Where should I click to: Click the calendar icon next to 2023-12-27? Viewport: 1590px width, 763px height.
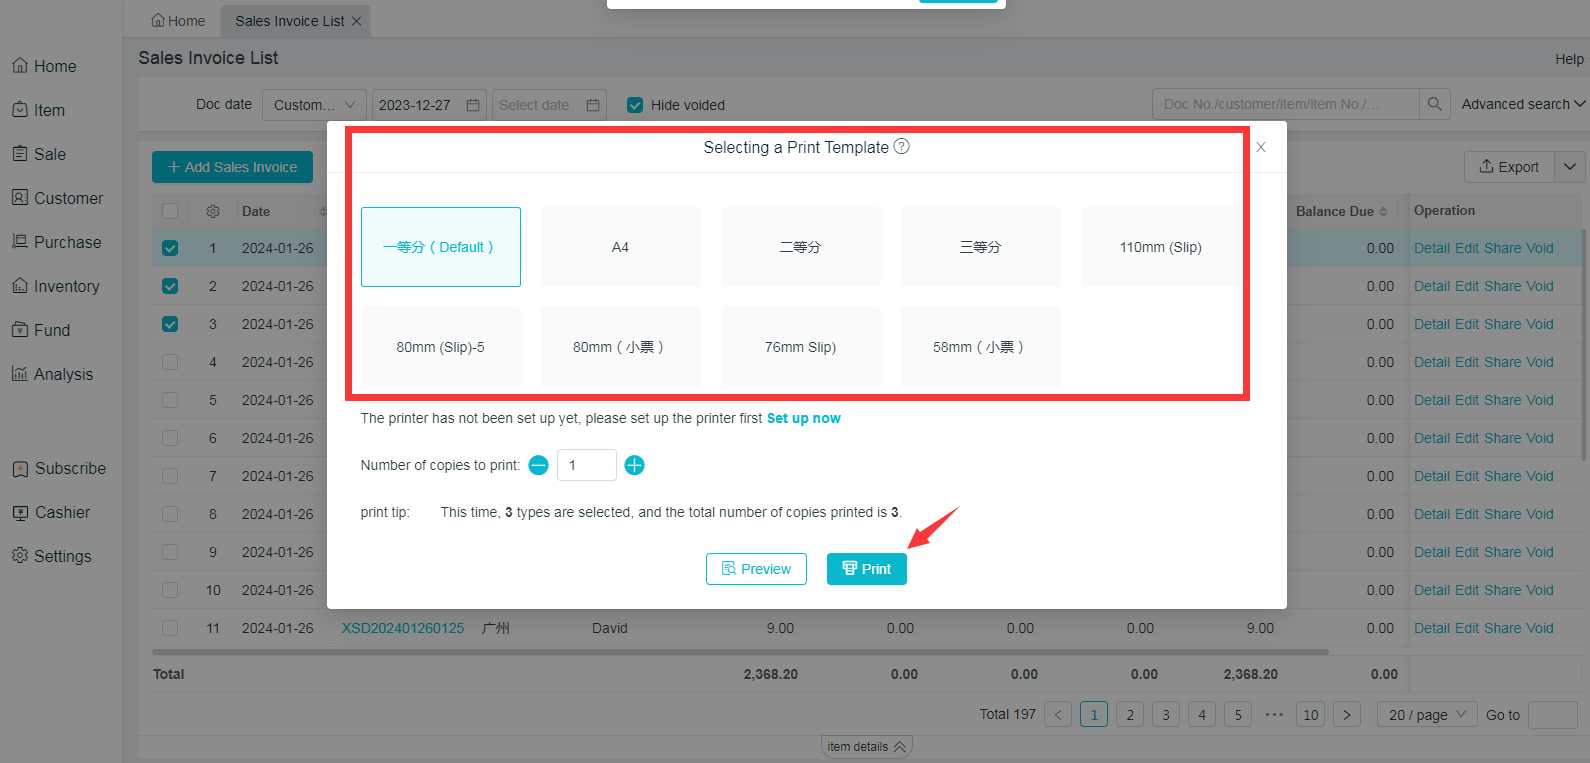[x=473, y=105]
